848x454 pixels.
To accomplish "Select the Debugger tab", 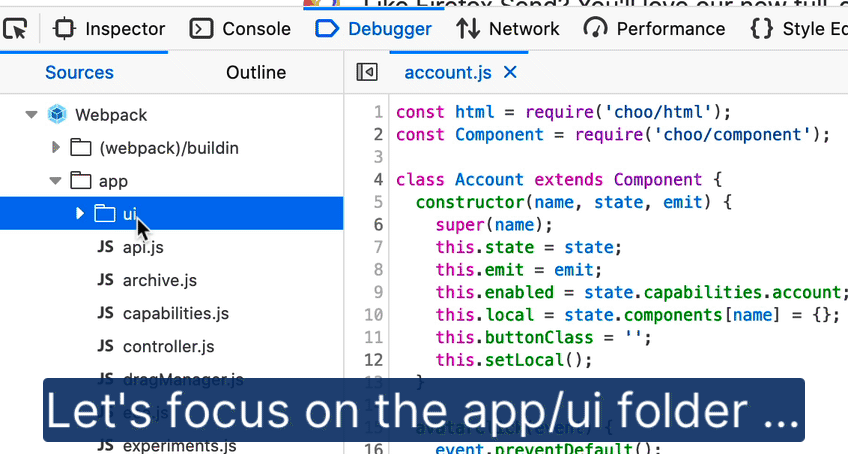I will pos(374,29).
